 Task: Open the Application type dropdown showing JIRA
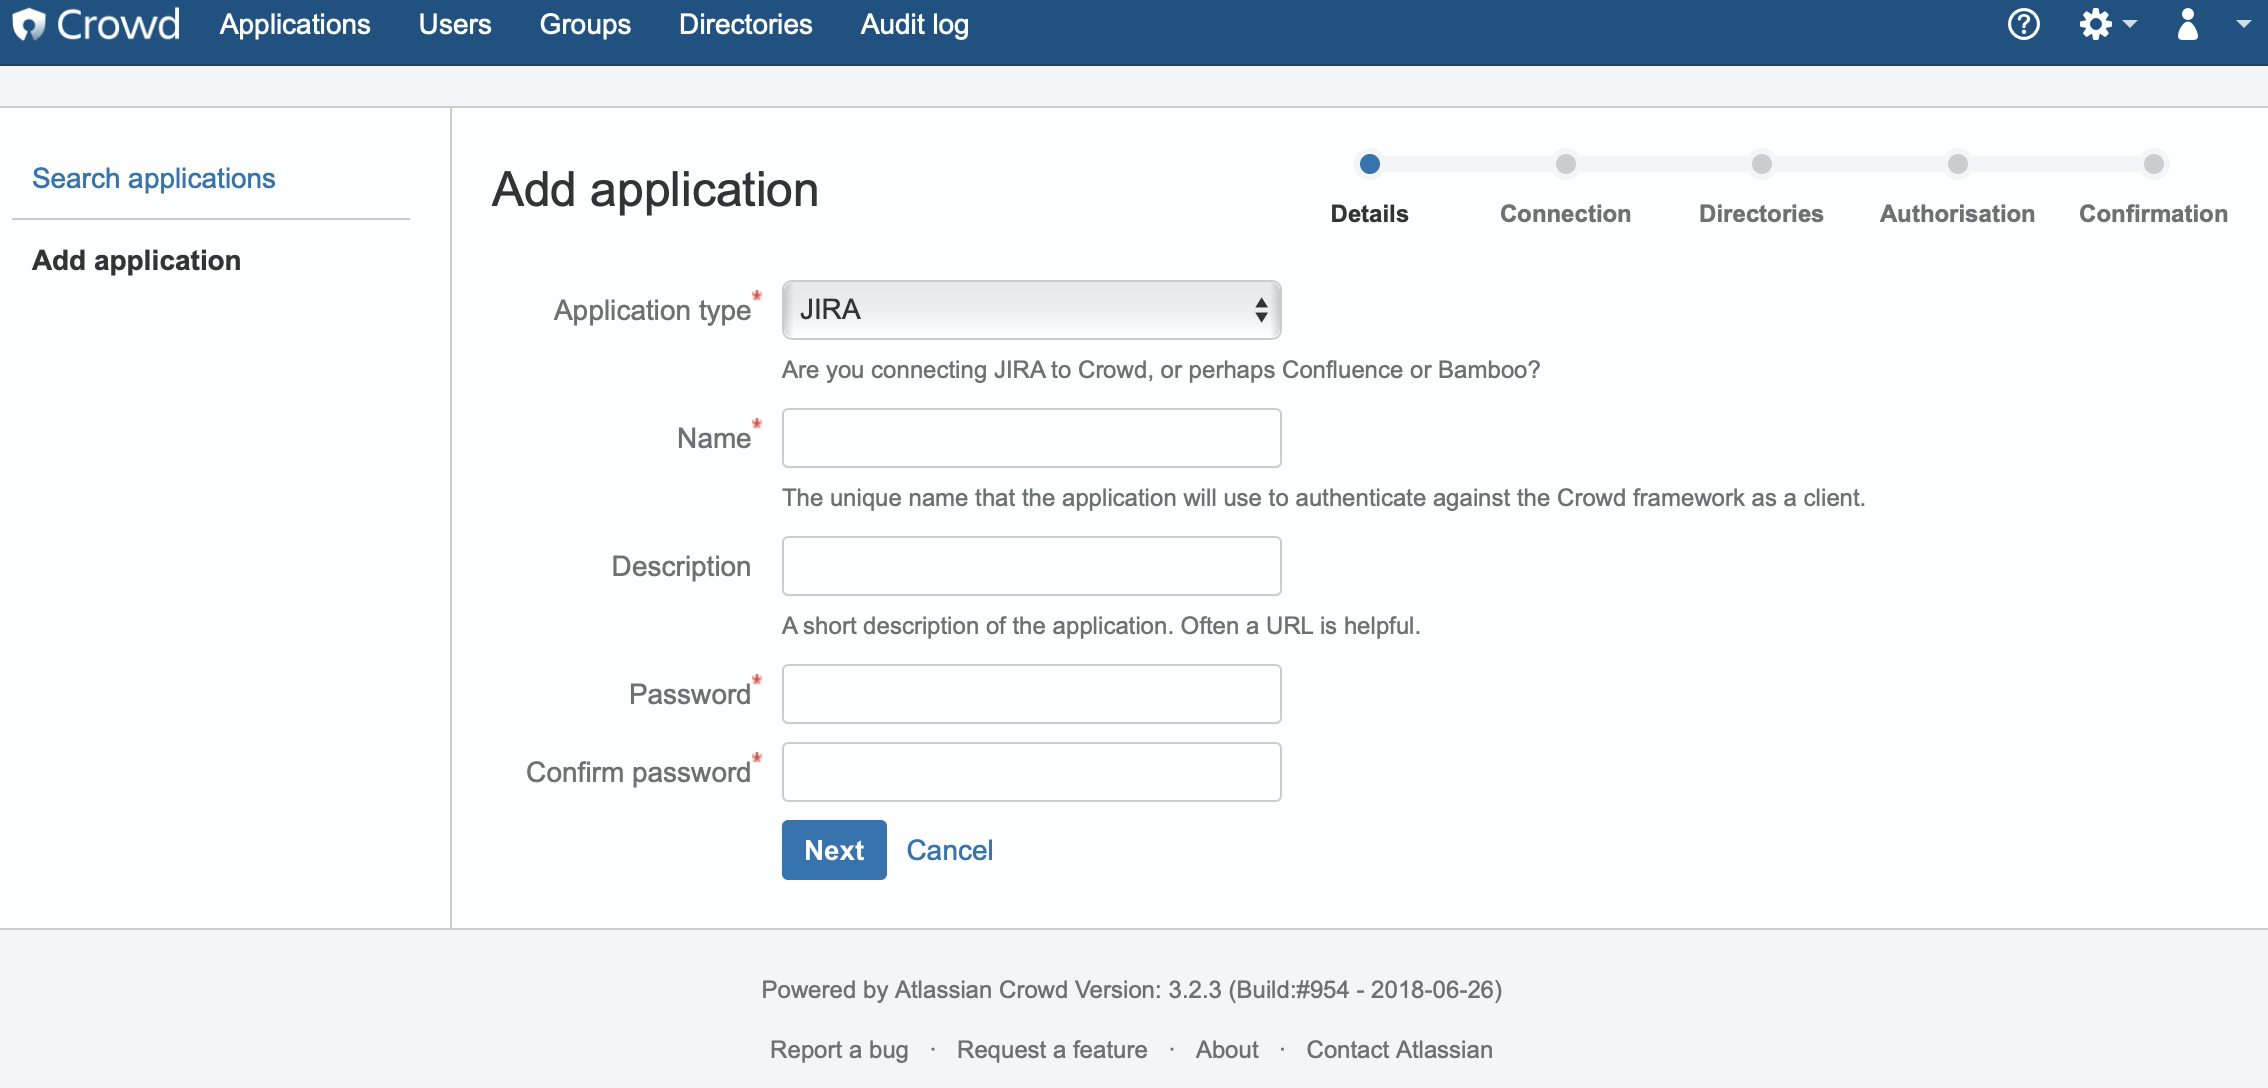pyautogui.click(x=1030, y=310)
